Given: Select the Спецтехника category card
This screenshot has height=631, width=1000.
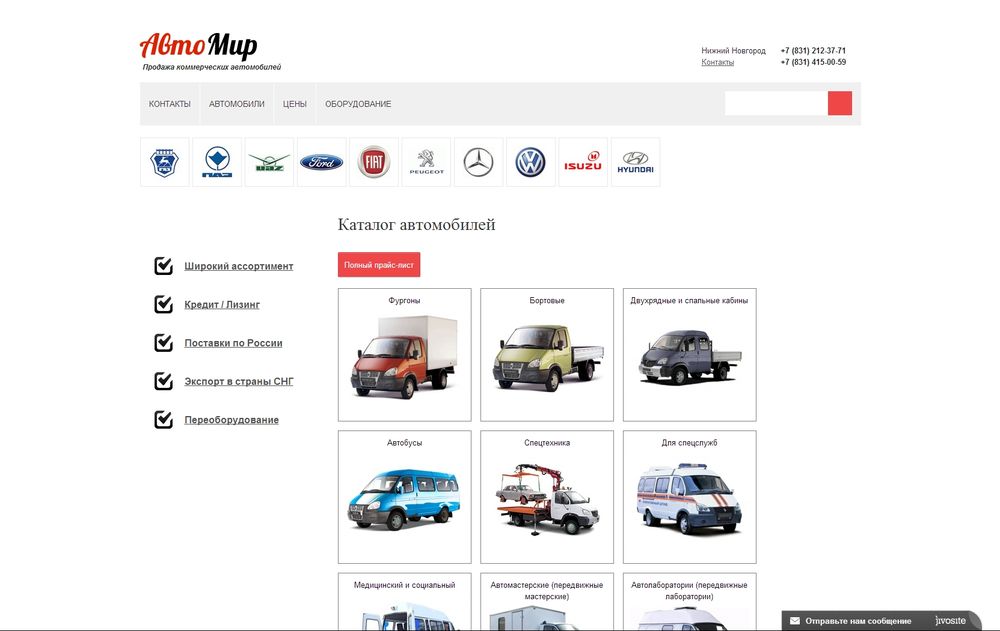Looking at the screenshot, I should tap(547, 497).
